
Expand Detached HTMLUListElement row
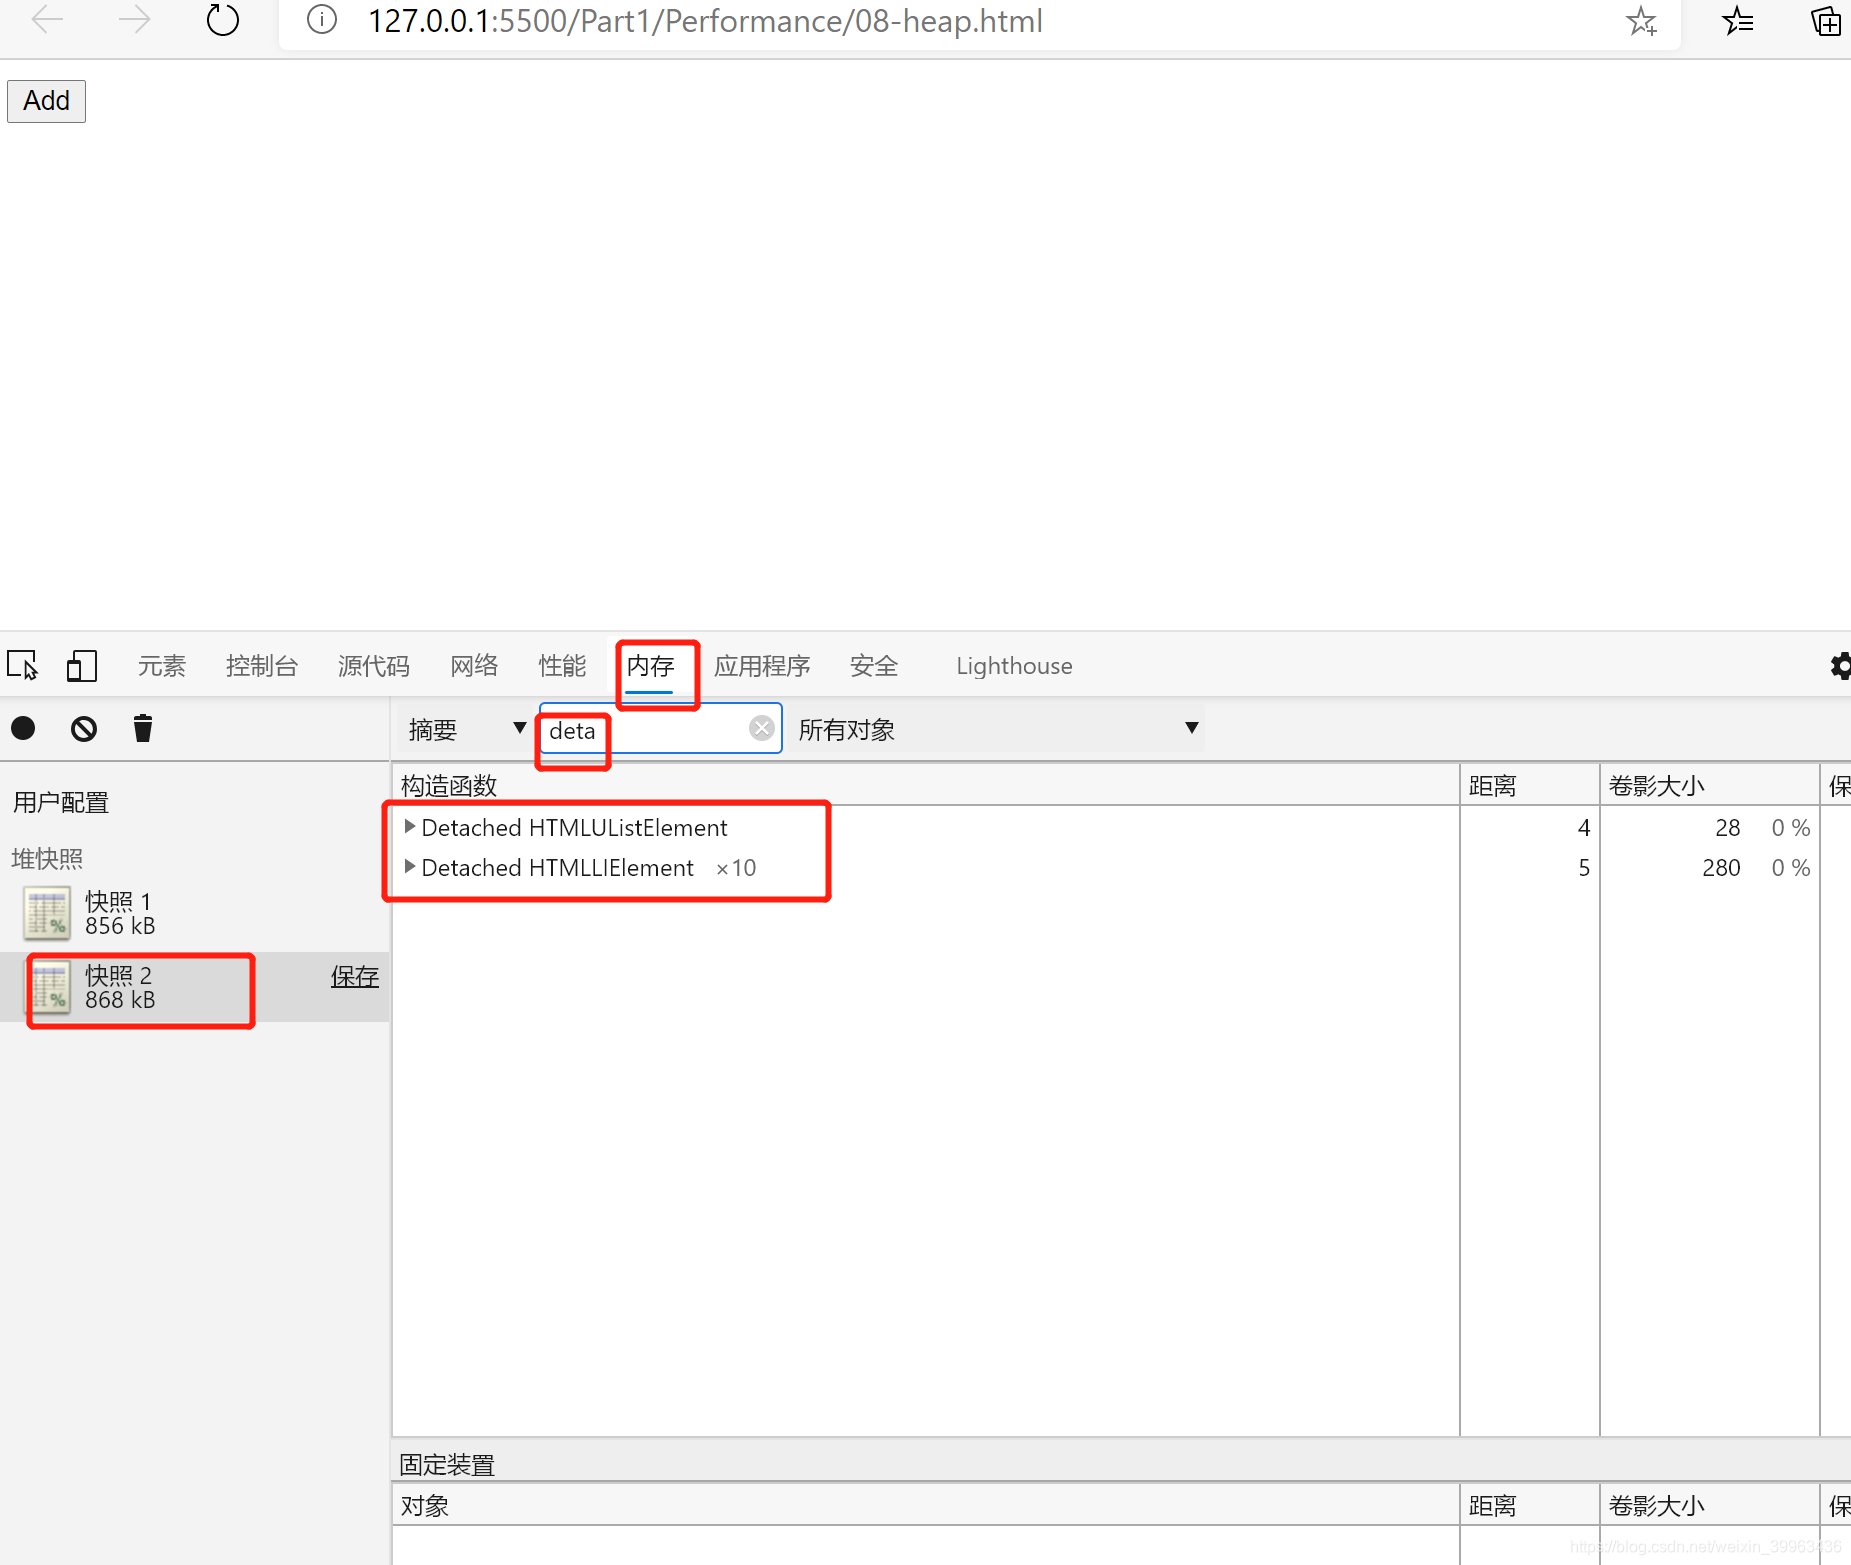click(409, 827)
